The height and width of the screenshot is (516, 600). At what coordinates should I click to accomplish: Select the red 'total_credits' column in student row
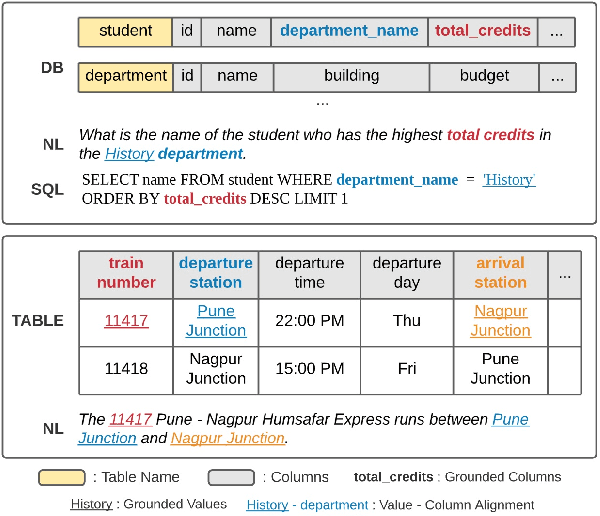click(x=482, y=31)
